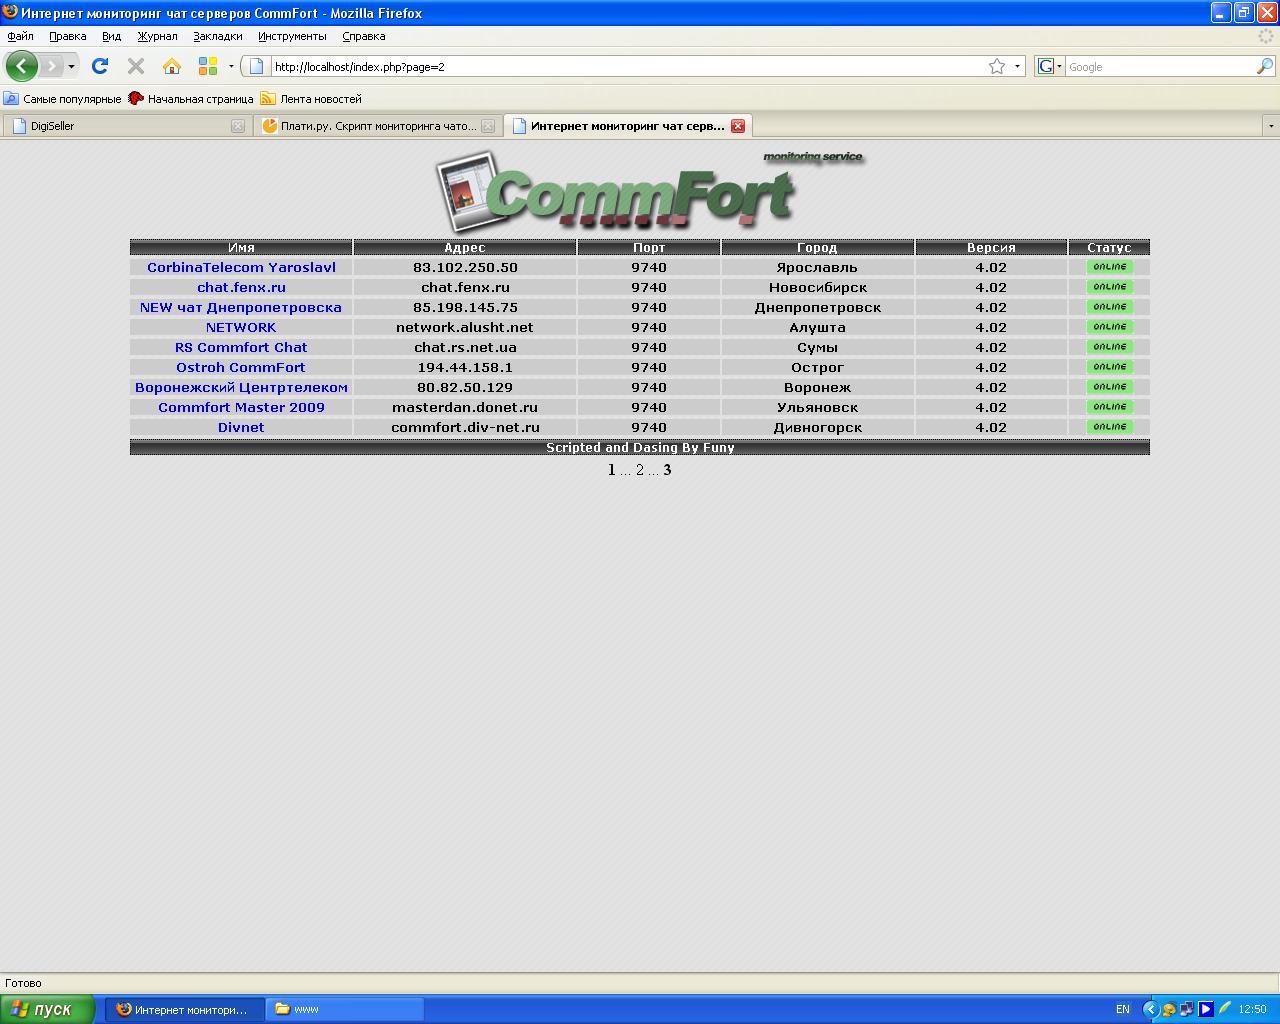
Task: Click the Адрес column header
Action: (x=465, y=247)
